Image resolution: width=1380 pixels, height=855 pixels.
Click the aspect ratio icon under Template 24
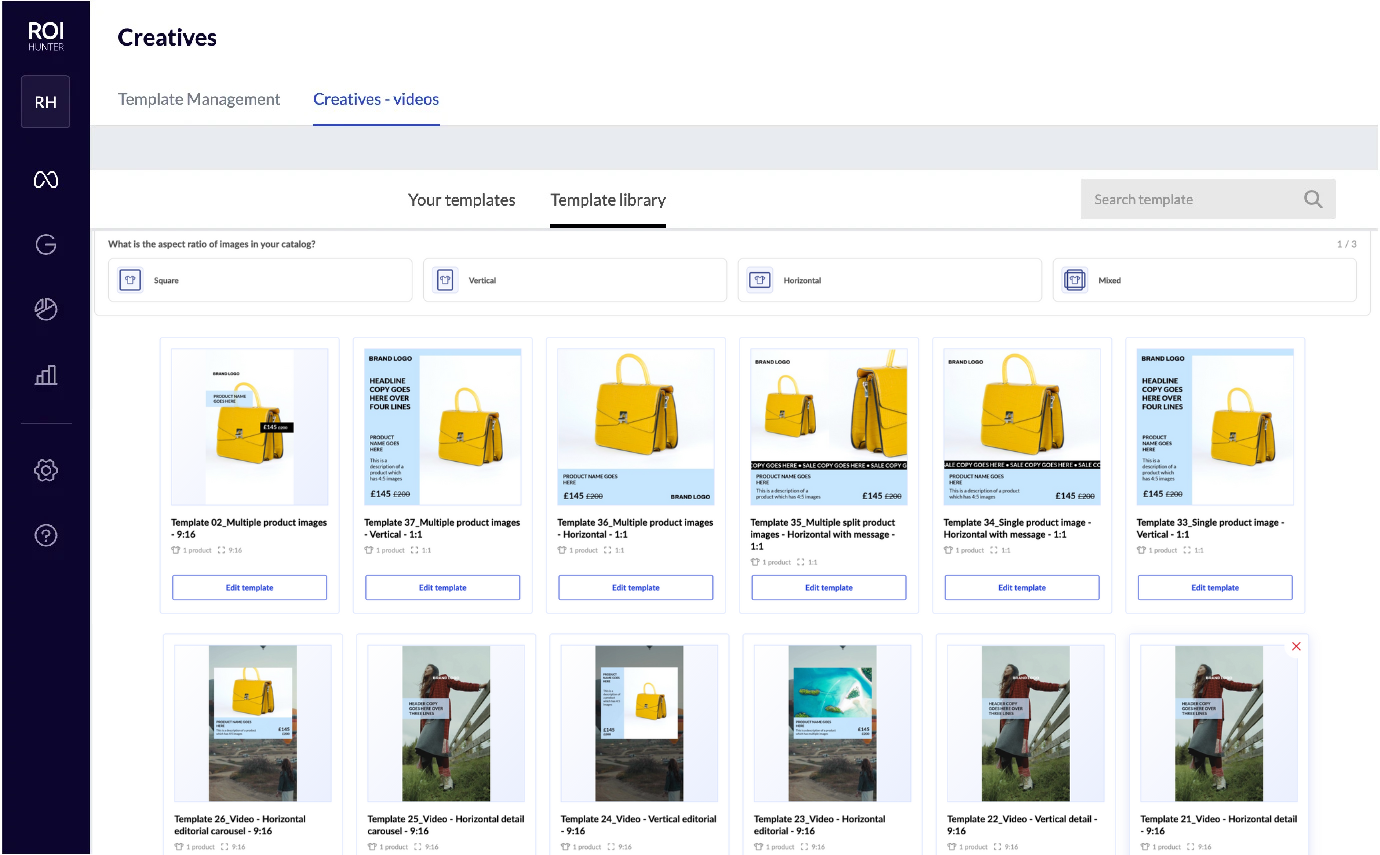click(610, 847)
